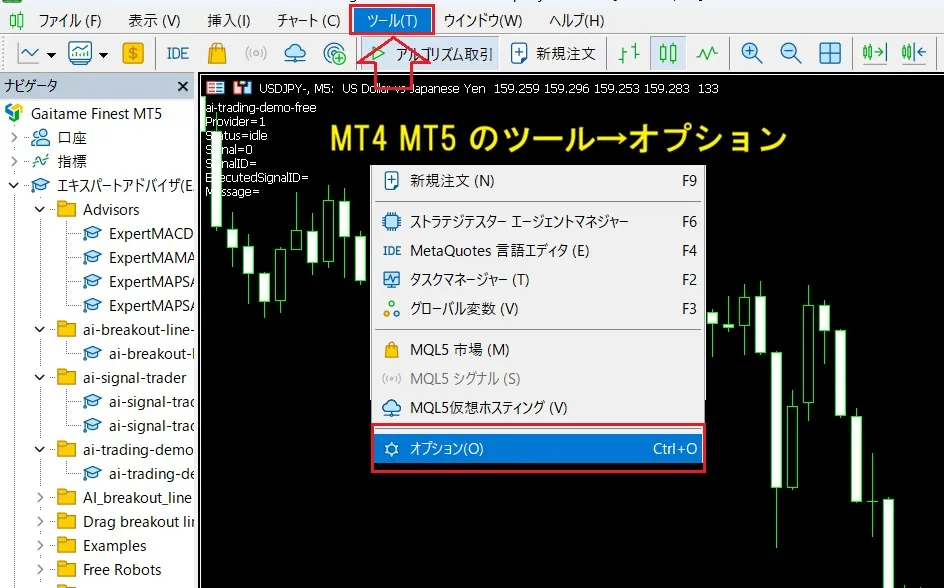Collapse the エキスパートアドバイザ tree node
This screenshot has width=944, height=588.
tap(14, 185)
